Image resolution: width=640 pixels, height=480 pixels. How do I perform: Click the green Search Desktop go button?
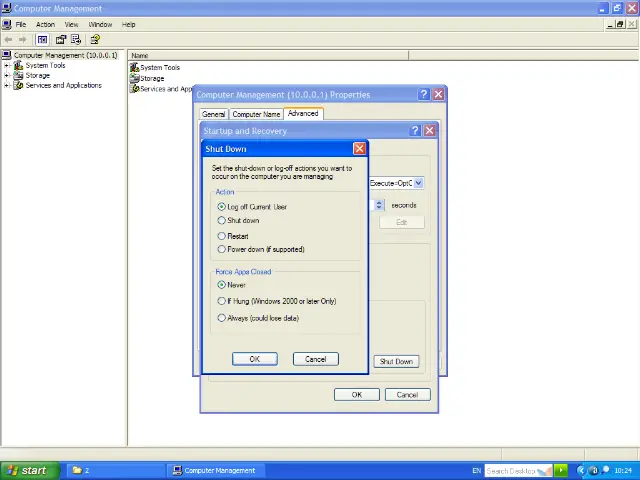(561, 471)
